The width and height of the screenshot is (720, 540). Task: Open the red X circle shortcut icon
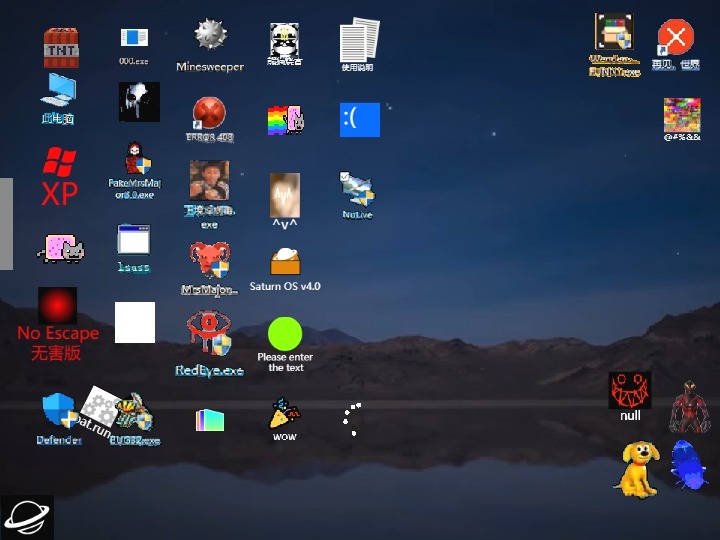pyautogui.click(x=676, y=39)
